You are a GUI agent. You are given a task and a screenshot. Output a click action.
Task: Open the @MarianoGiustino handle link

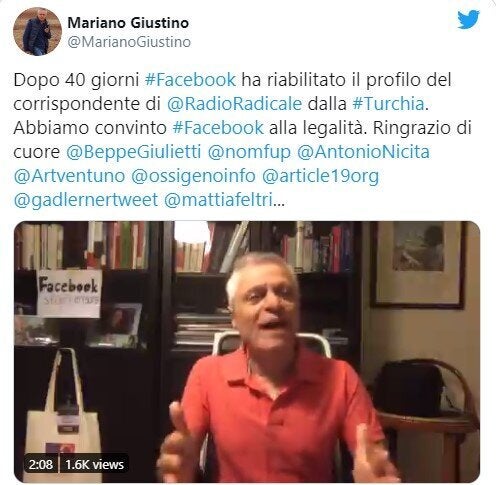129,42
